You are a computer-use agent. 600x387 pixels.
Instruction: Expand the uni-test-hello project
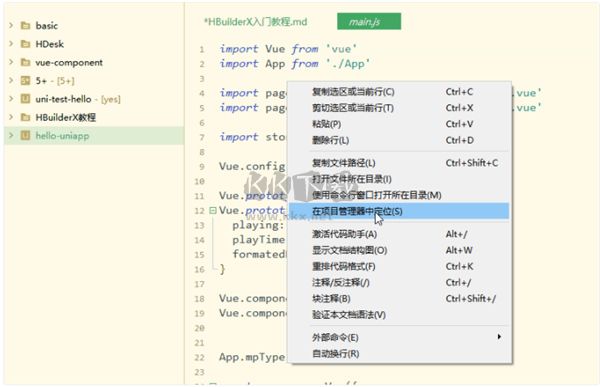pos(11,99)
